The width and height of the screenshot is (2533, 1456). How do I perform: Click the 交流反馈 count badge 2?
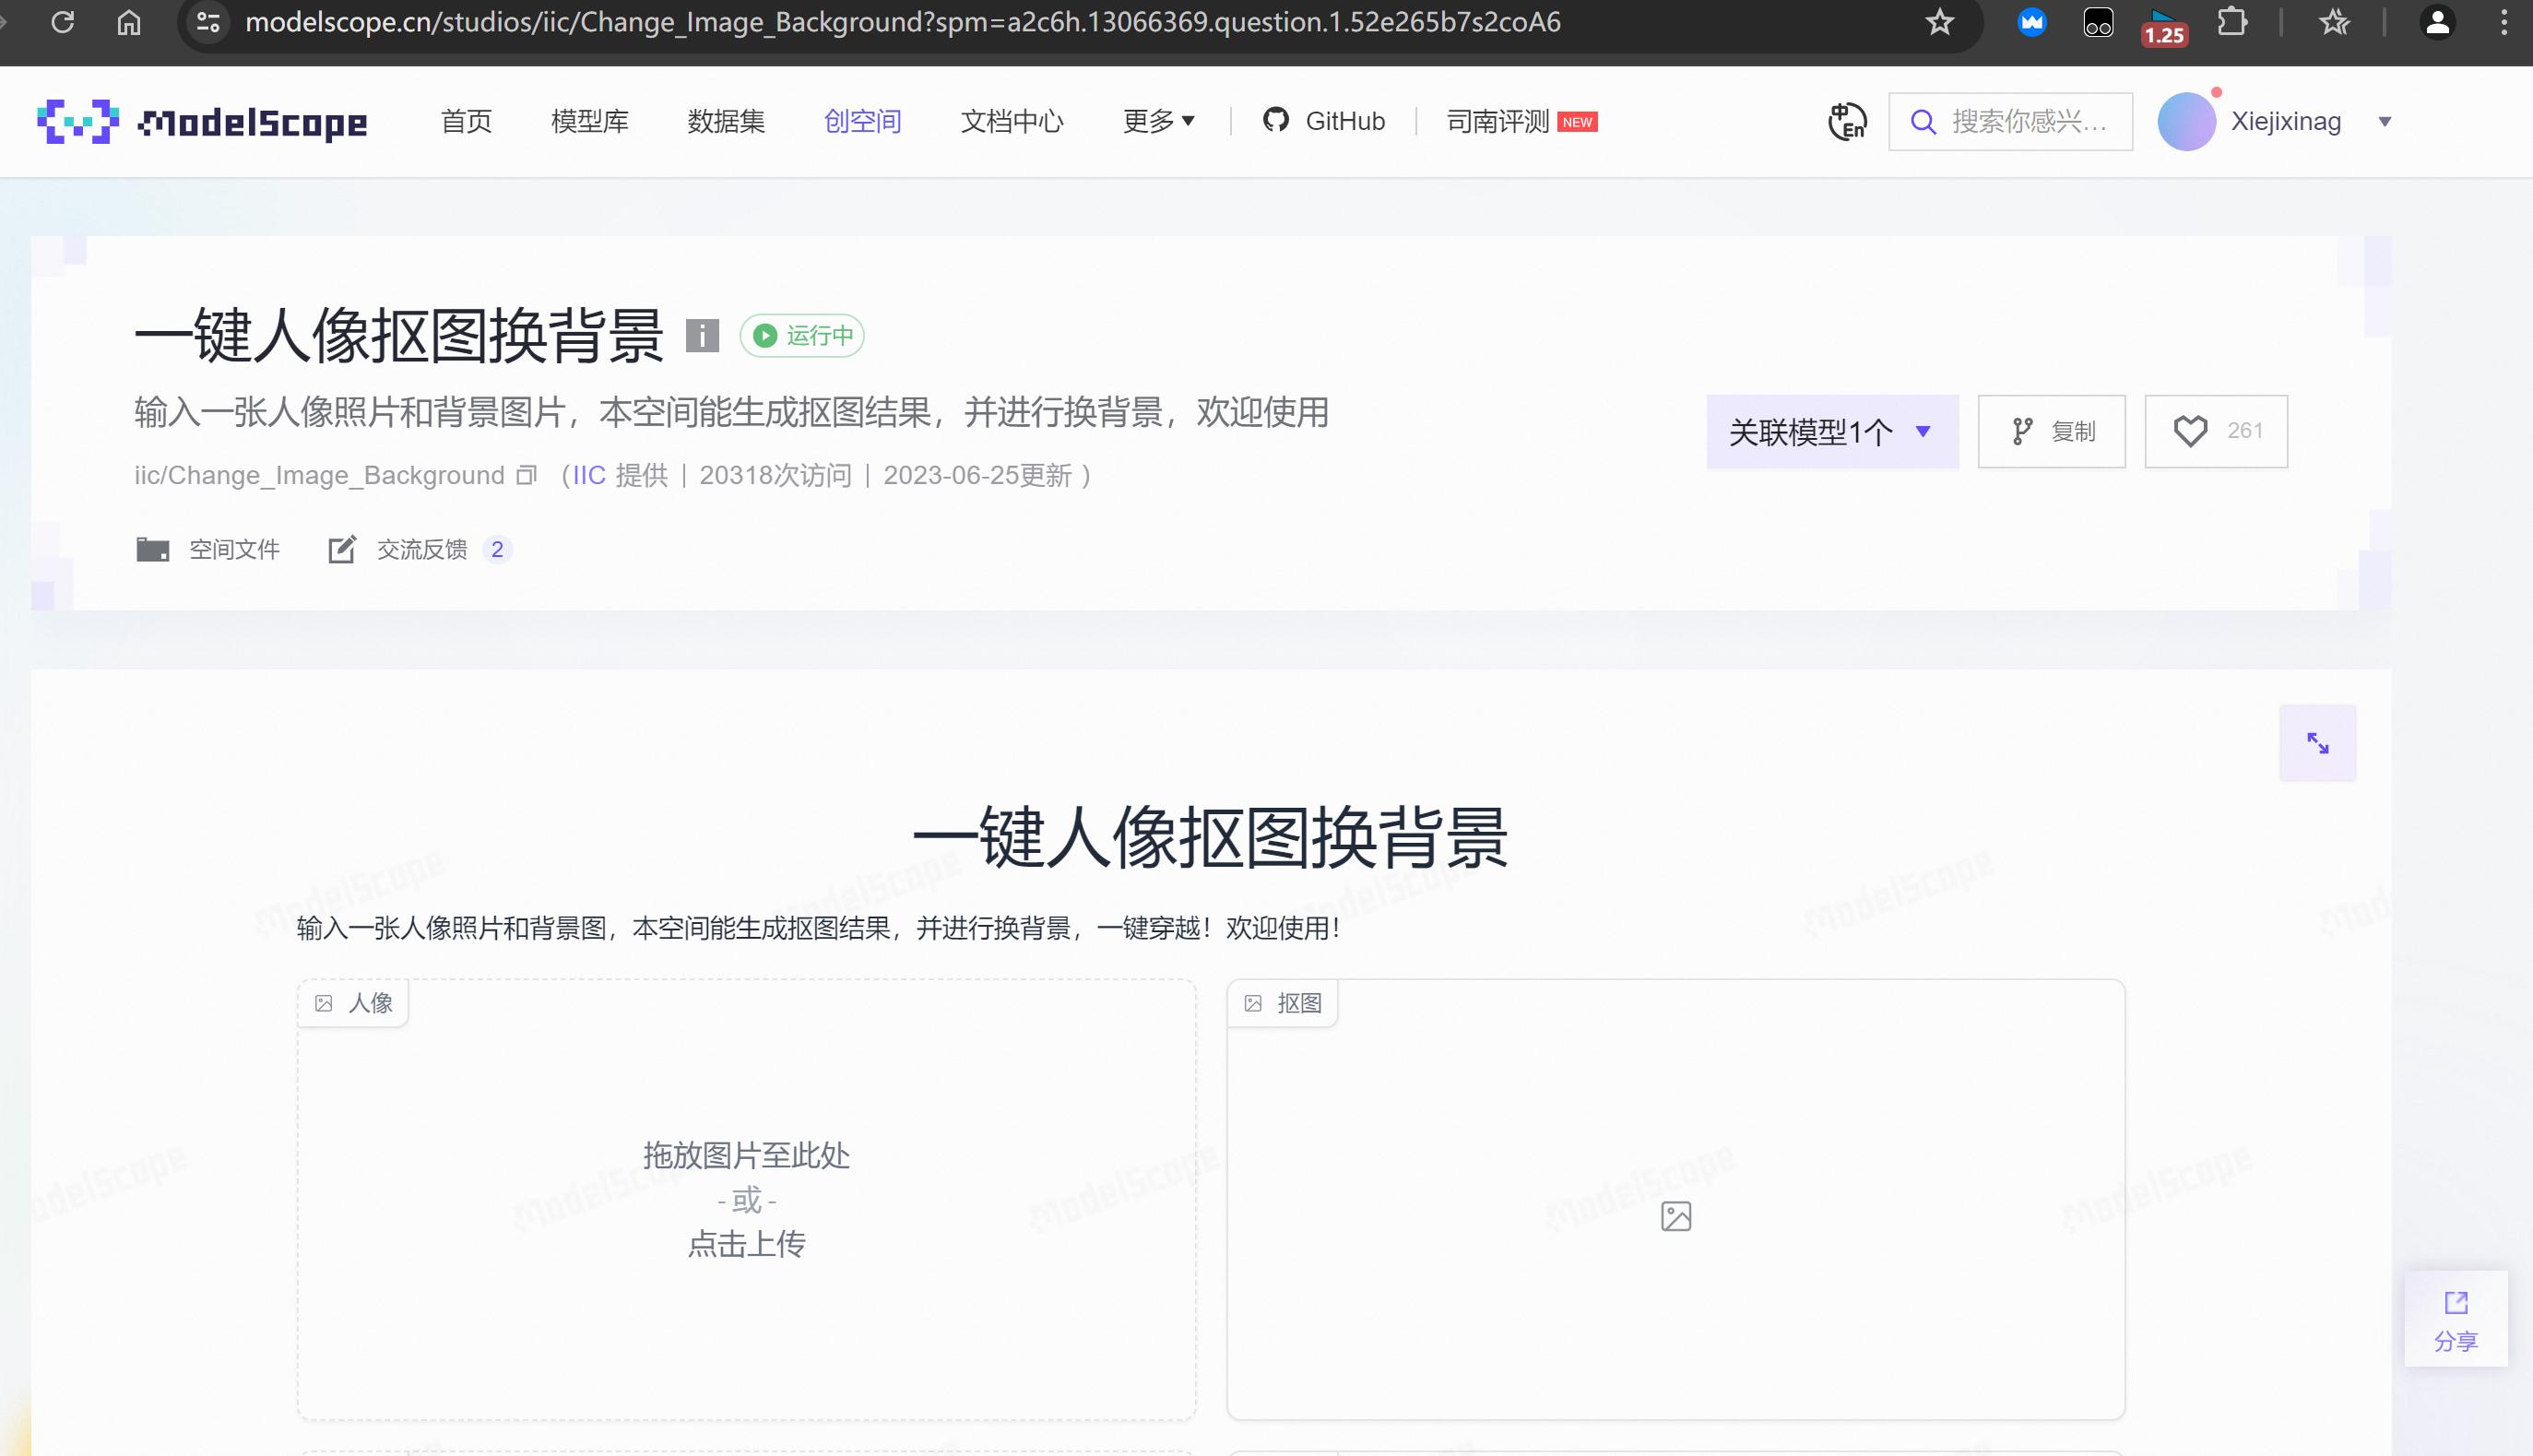click(x=497, y=549)
